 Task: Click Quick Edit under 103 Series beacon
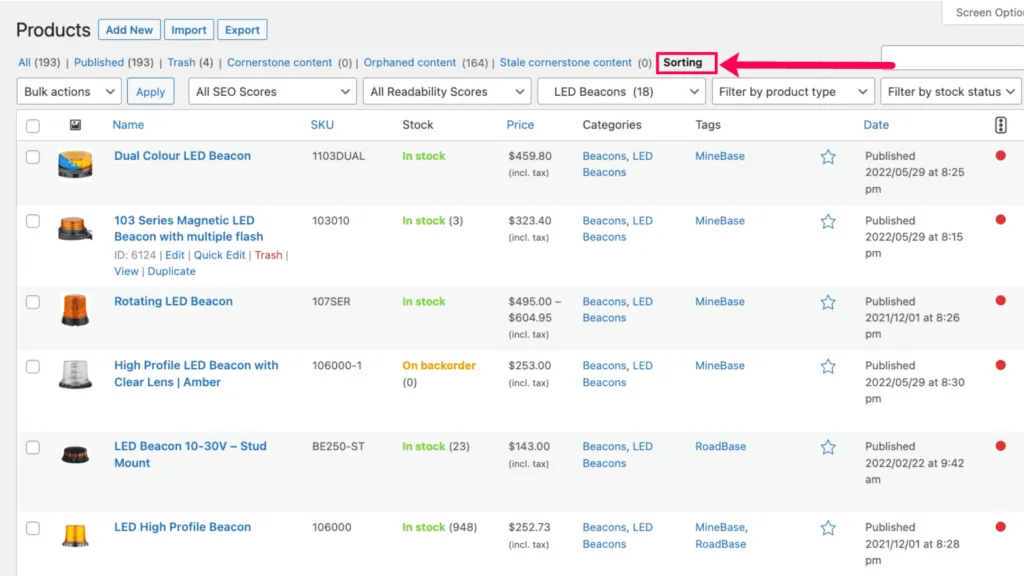click(x=219, y=255)
